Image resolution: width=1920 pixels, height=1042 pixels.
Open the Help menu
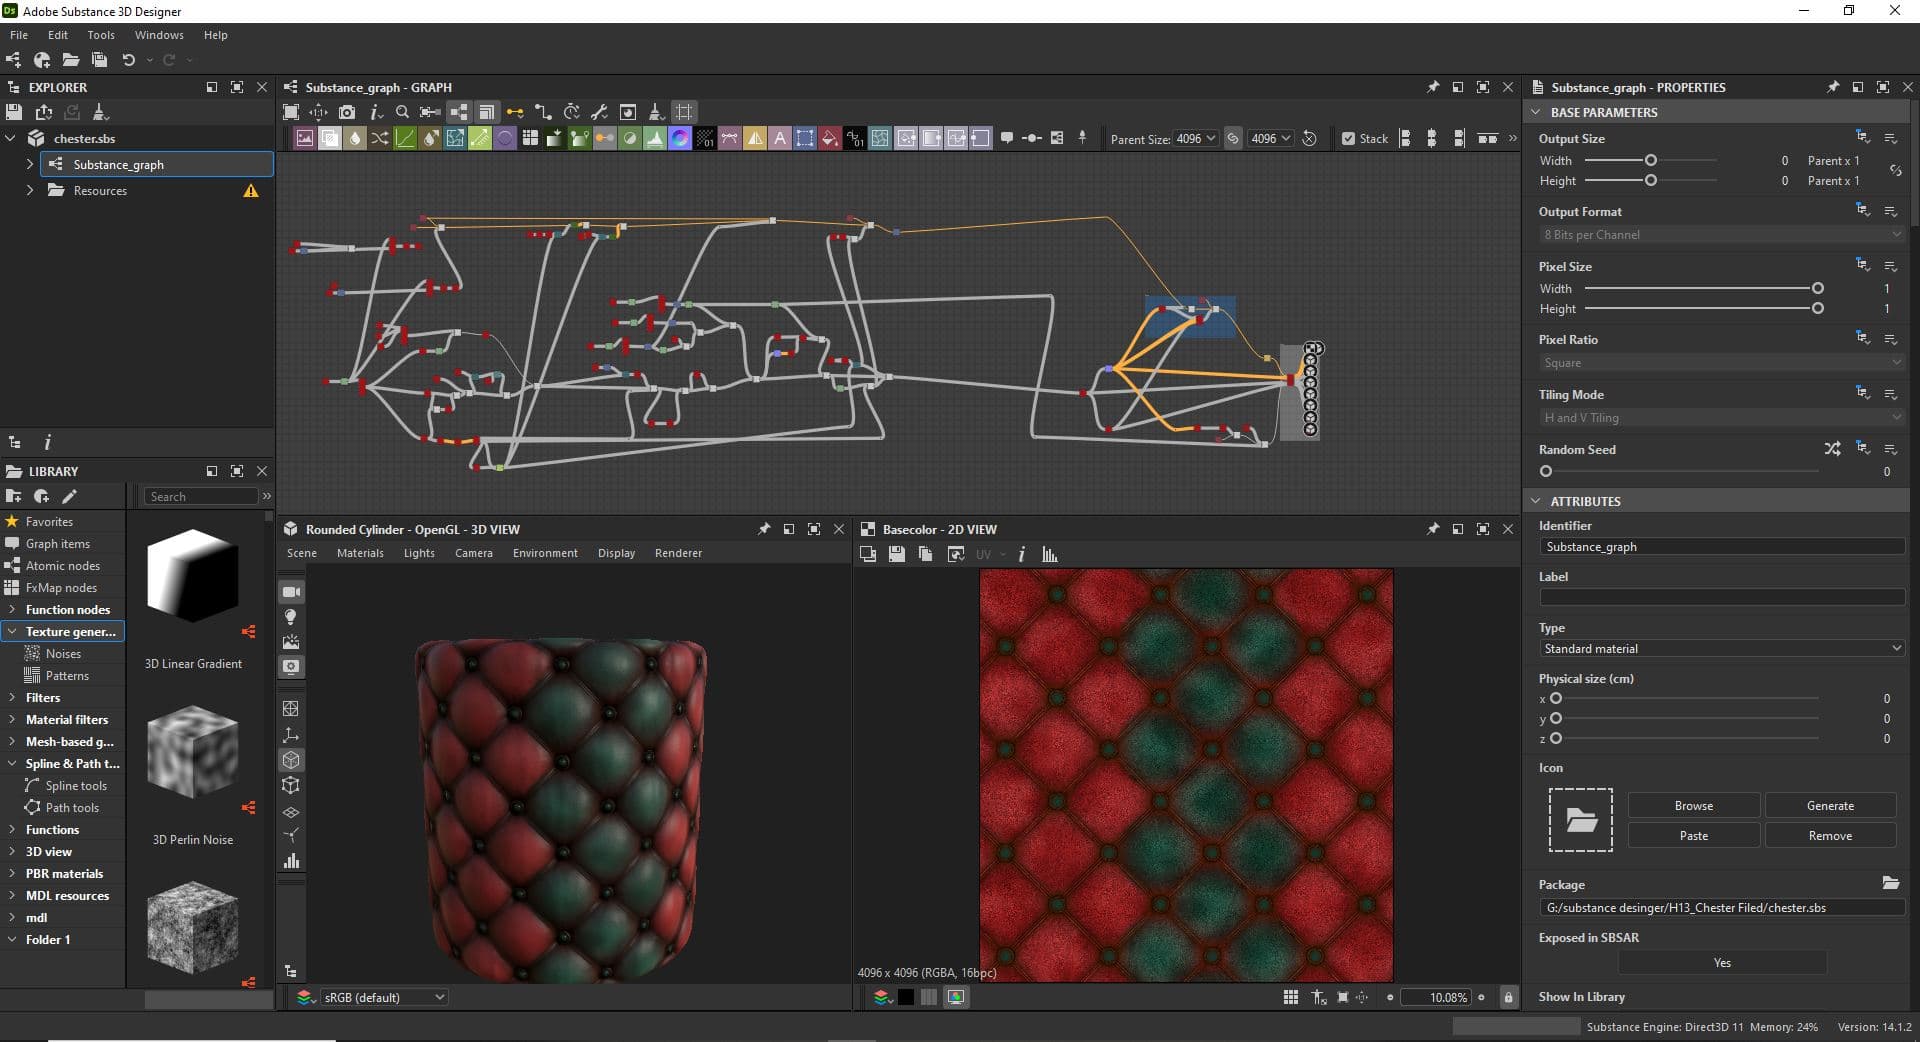coord(216,35)
